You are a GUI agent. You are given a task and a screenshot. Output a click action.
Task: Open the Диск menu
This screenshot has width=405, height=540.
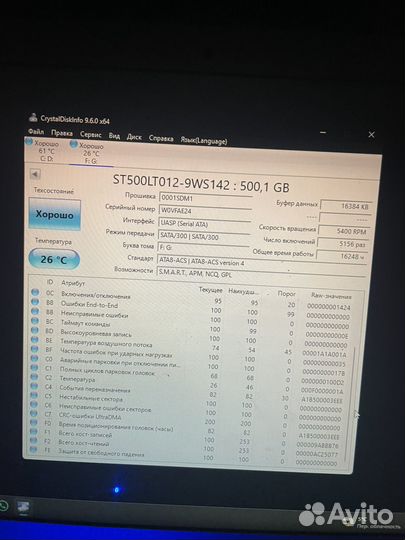point(134,137)
